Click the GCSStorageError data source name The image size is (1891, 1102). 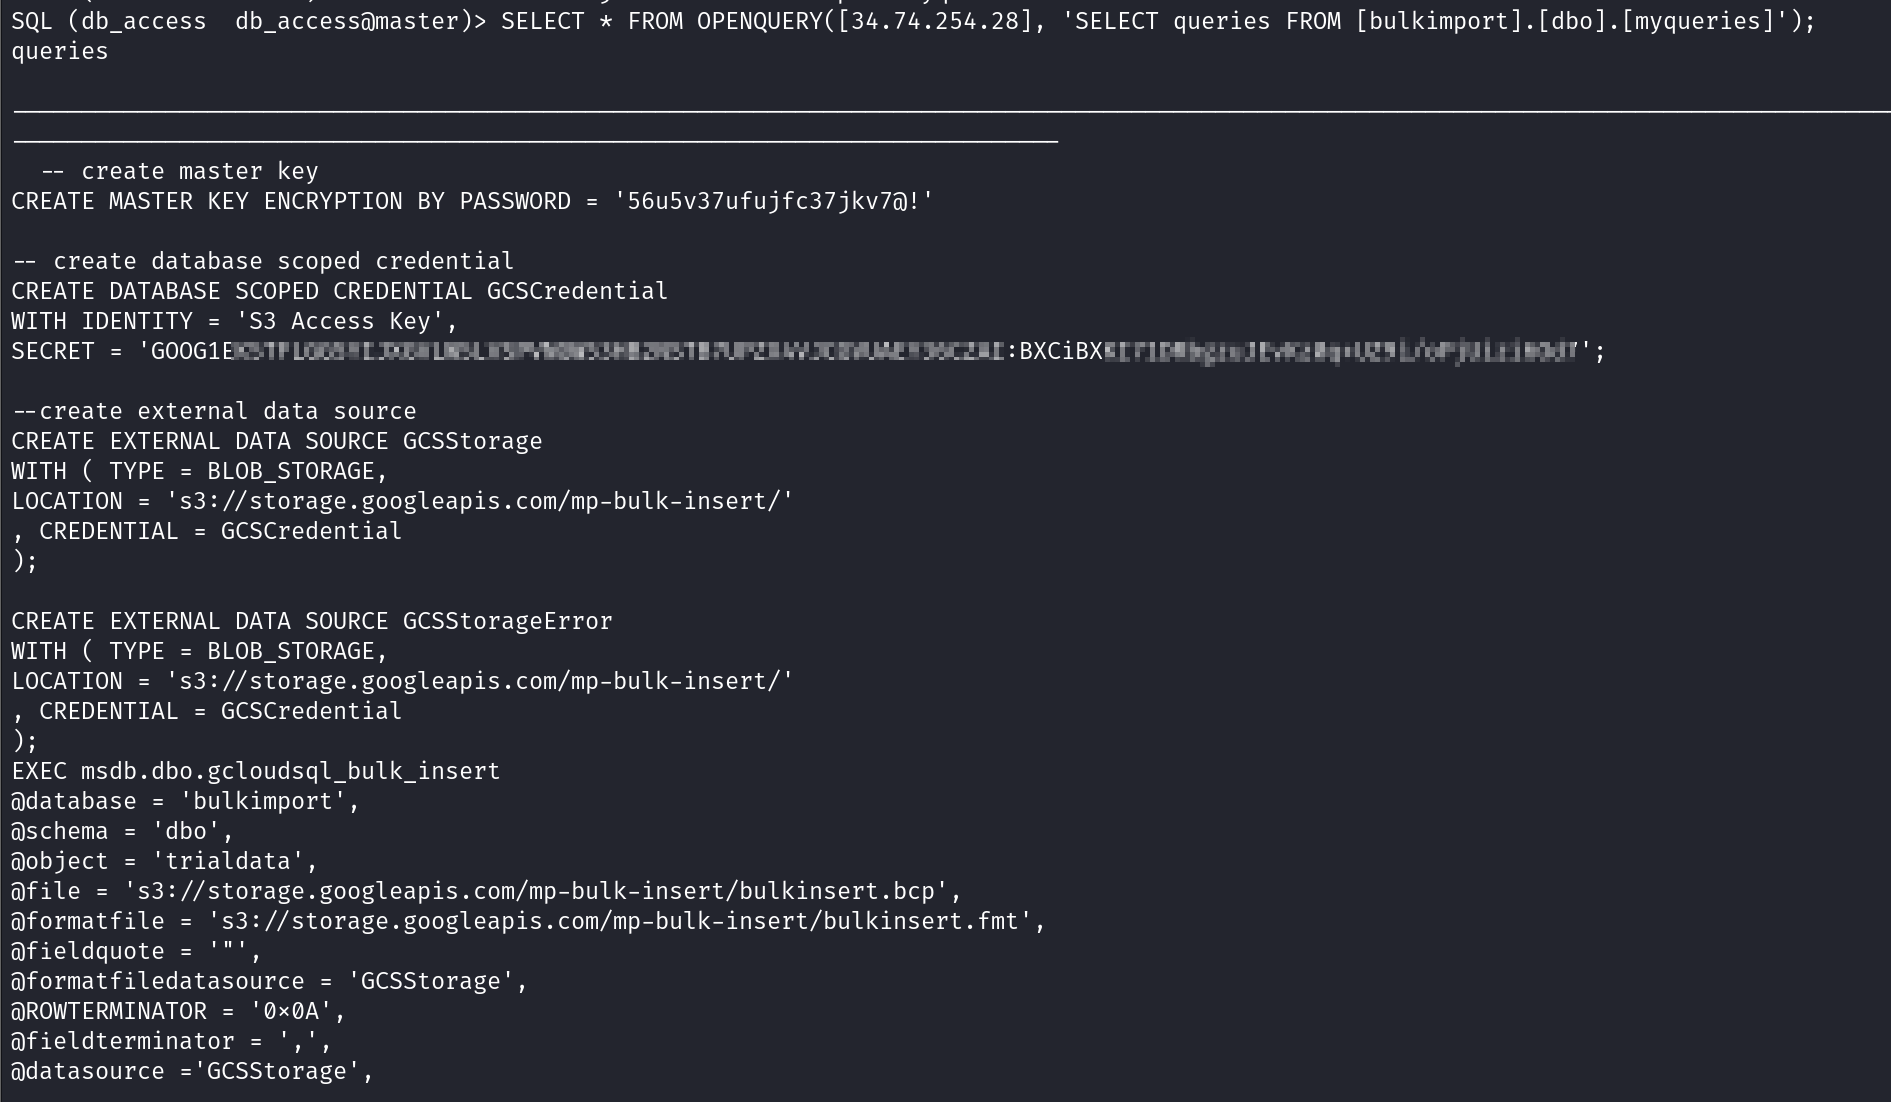click(x=507, y=621)
